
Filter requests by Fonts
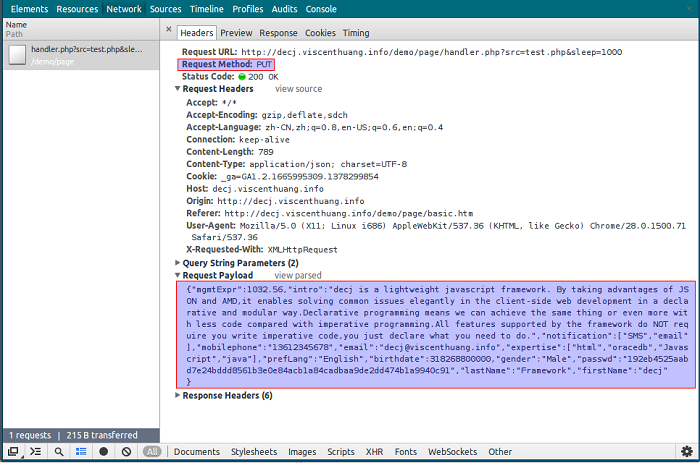click(x=405, y=451)
